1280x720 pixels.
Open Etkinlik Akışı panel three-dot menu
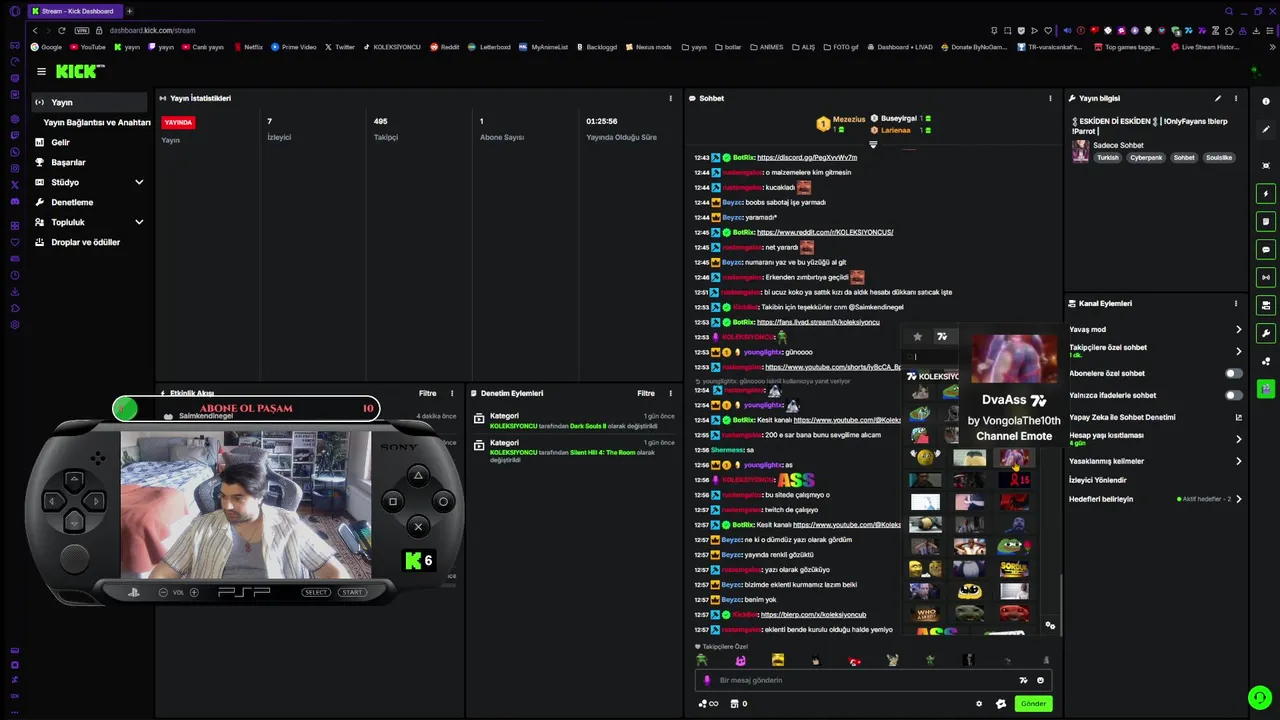click(451, 393)
